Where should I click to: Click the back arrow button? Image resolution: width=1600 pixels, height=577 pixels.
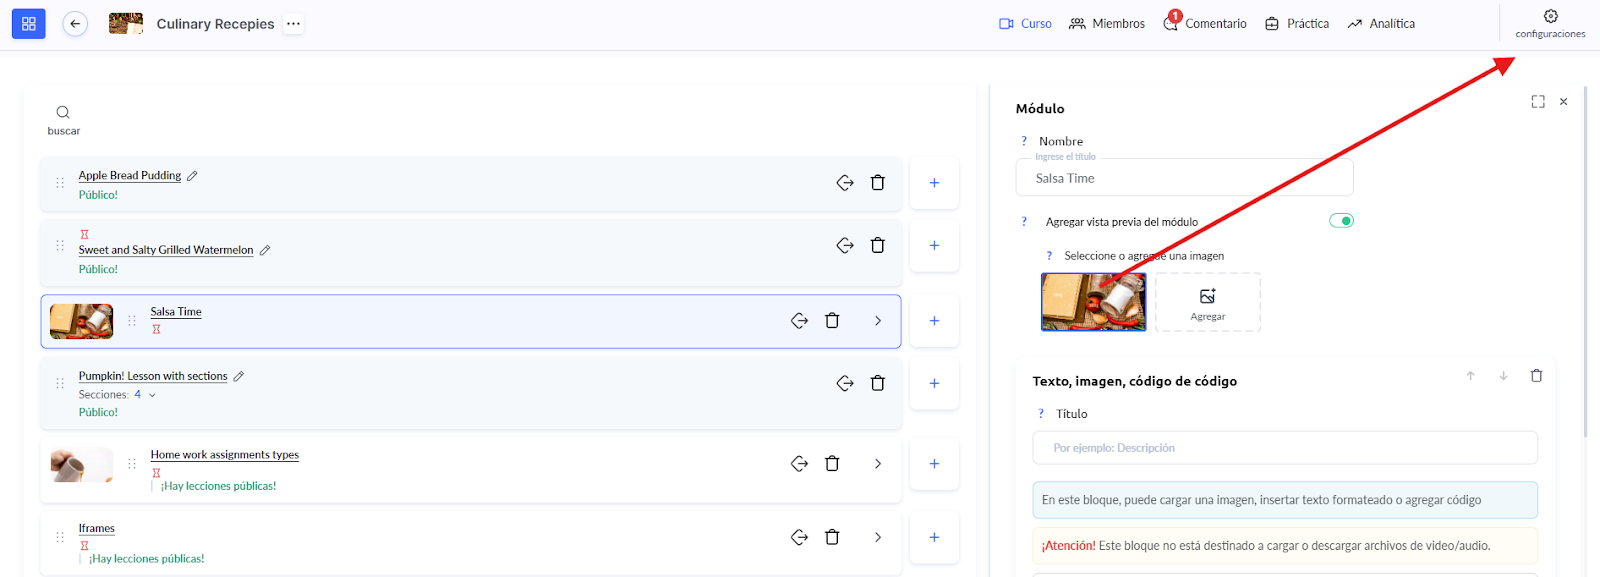pos(75,24)
